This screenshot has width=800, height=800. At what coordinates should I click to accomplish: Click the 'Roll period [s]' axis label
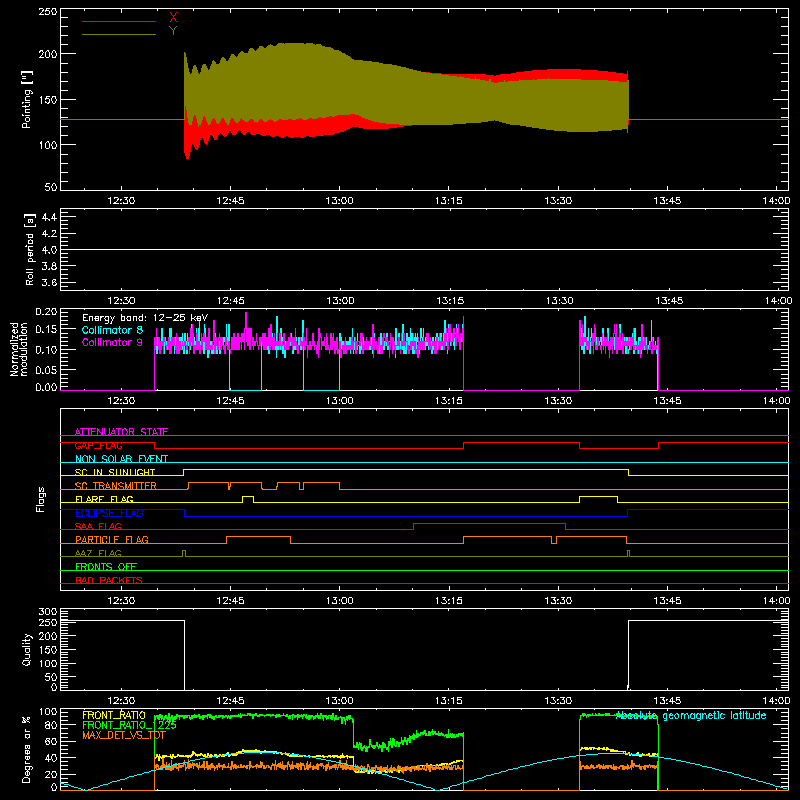(30, 249)
